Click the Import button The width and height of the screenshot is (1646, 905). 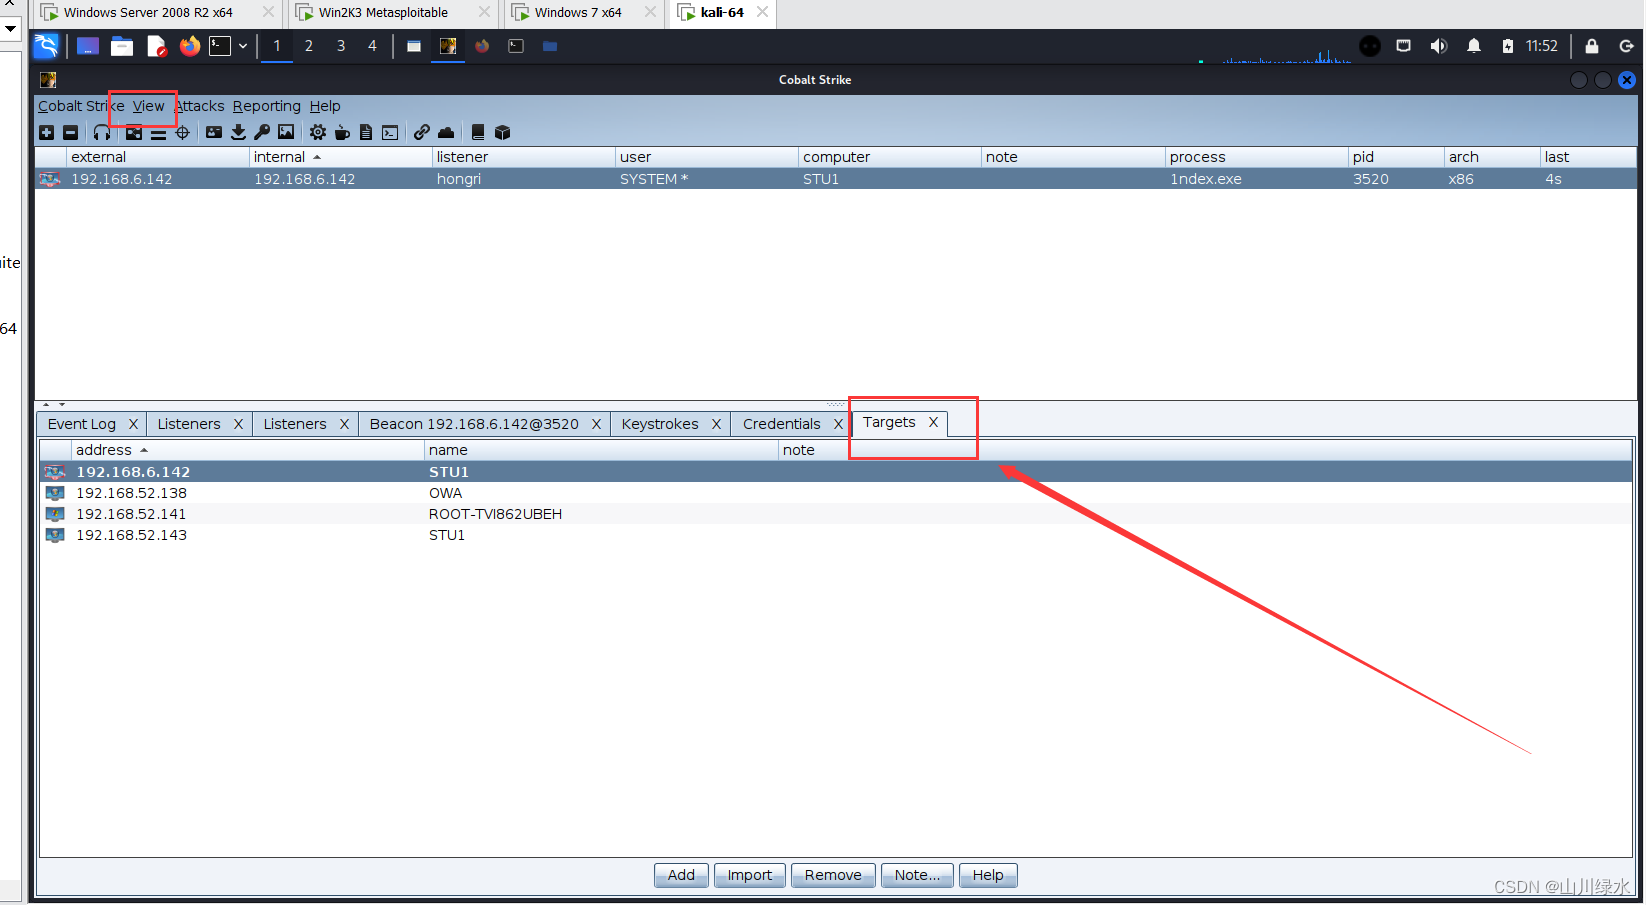749,875
